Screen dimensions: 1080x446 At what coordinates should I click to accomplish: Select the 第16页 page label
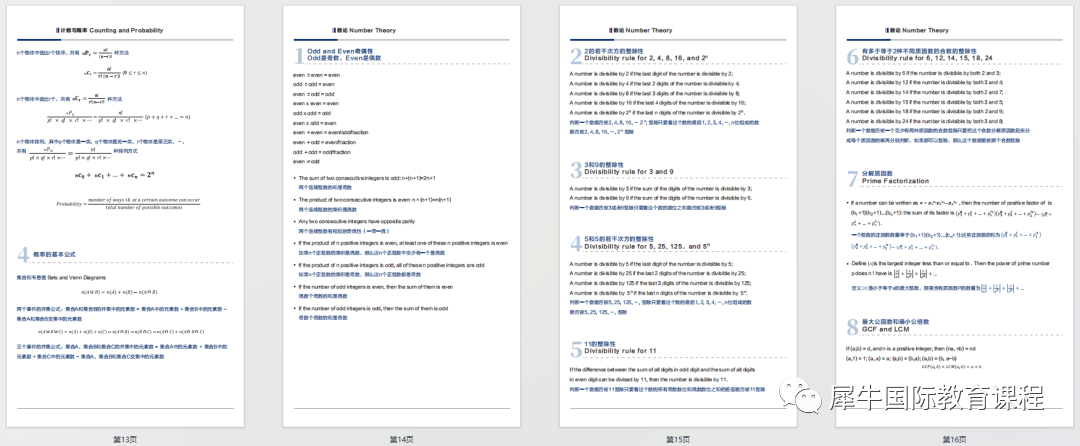click(955, 438)
